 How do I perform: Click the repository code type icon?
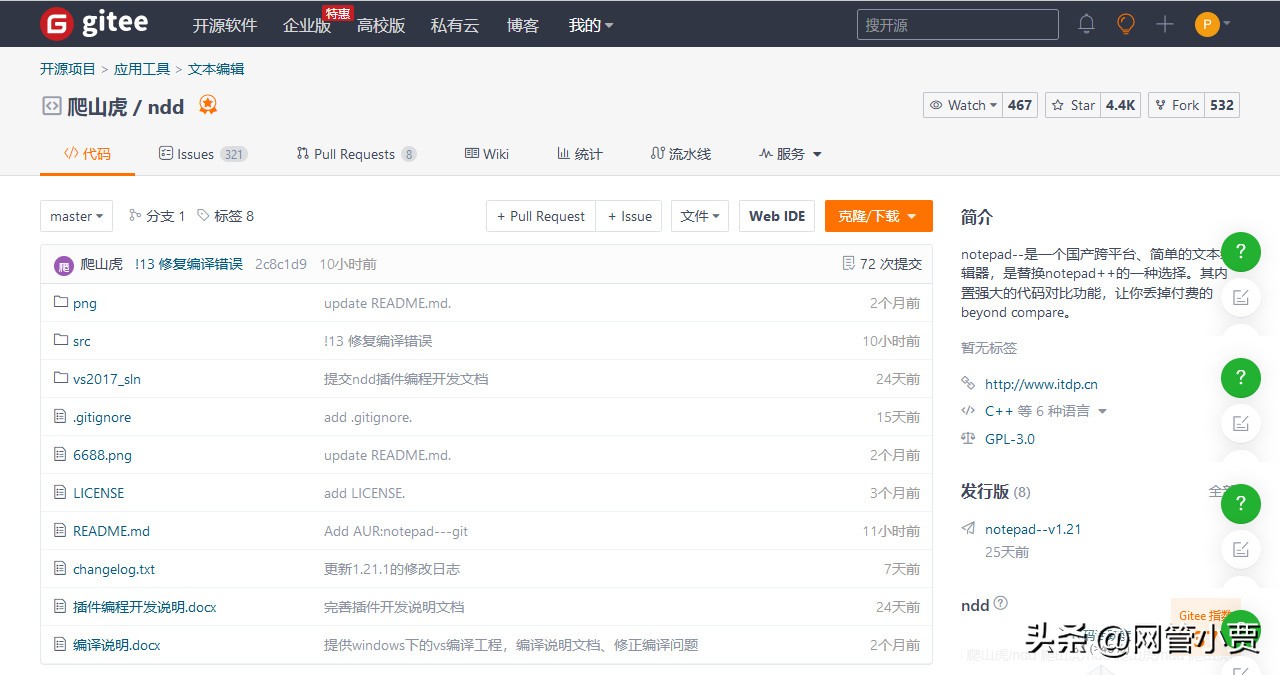pyautogui.click(x=51, y=106)
